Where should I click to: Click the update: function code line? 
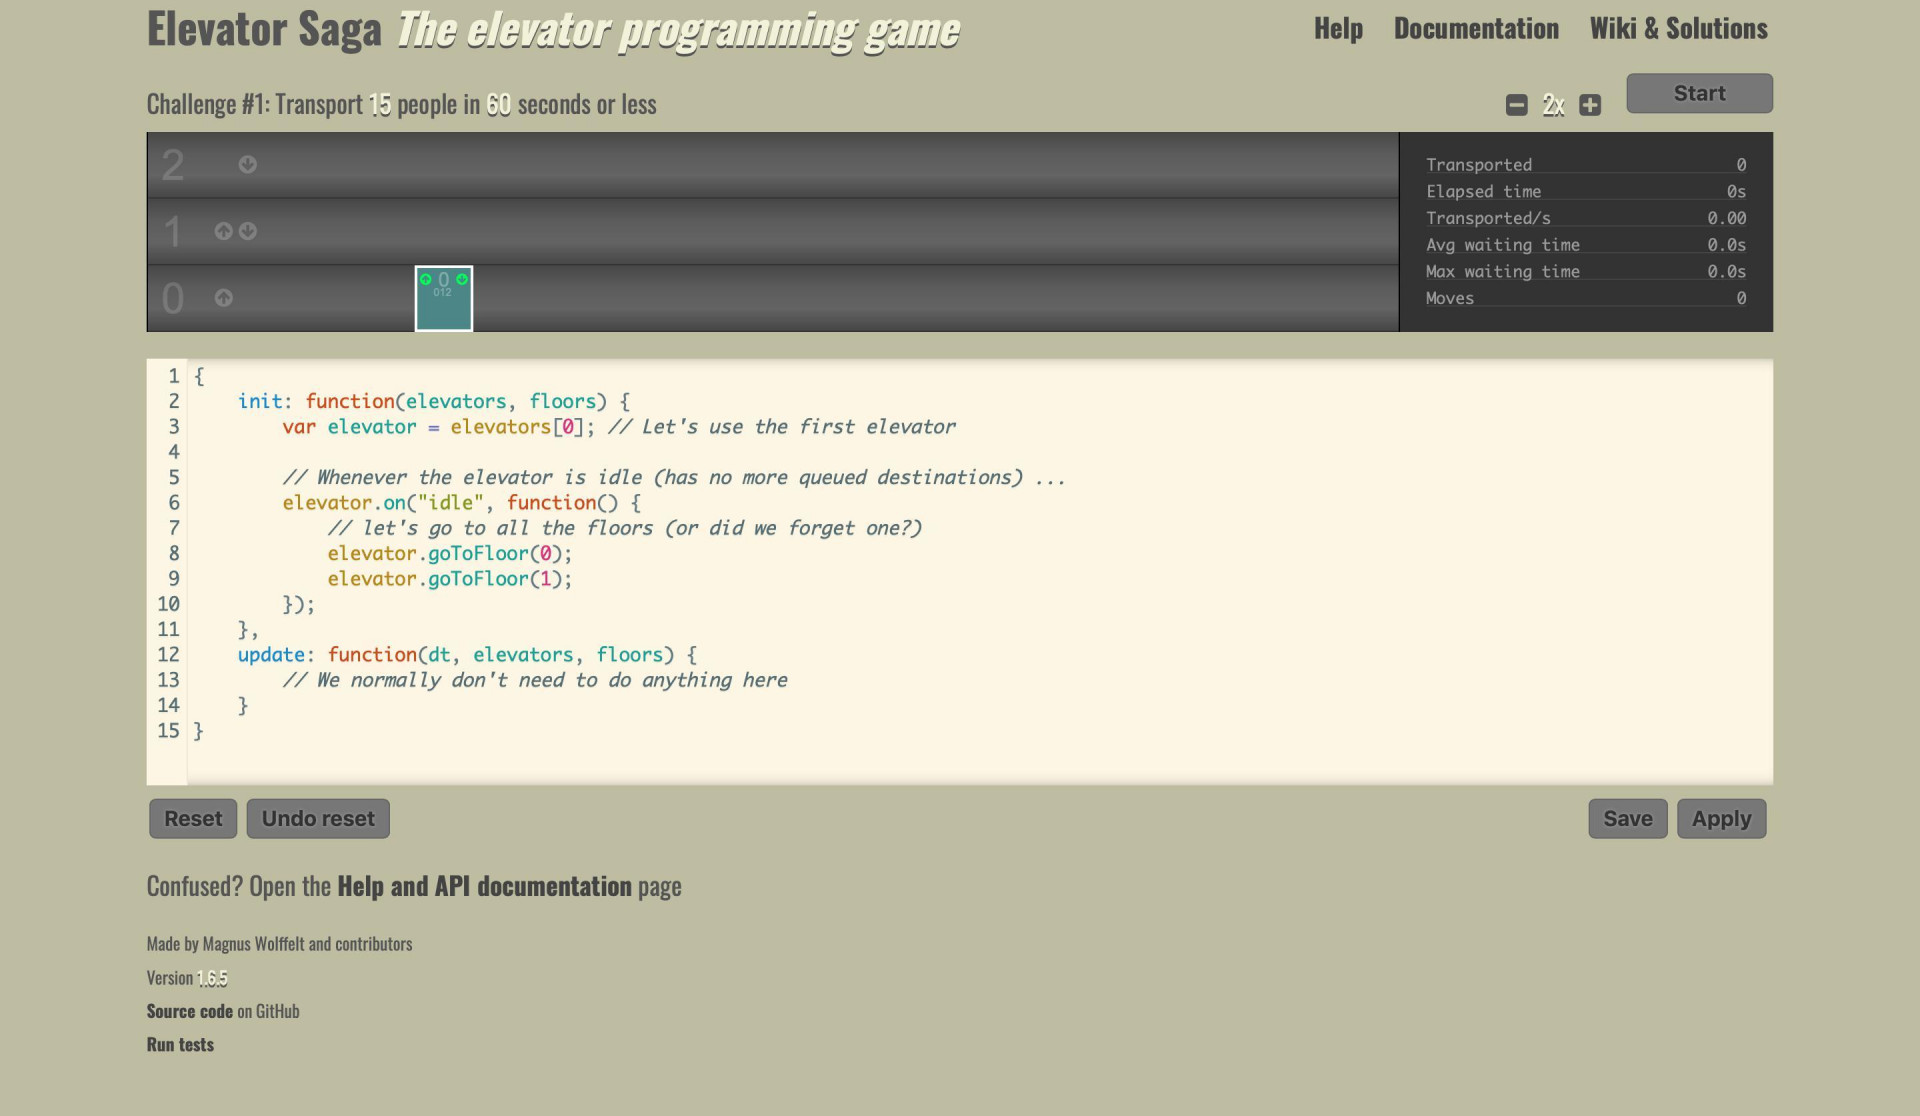(x=467, y=654)
